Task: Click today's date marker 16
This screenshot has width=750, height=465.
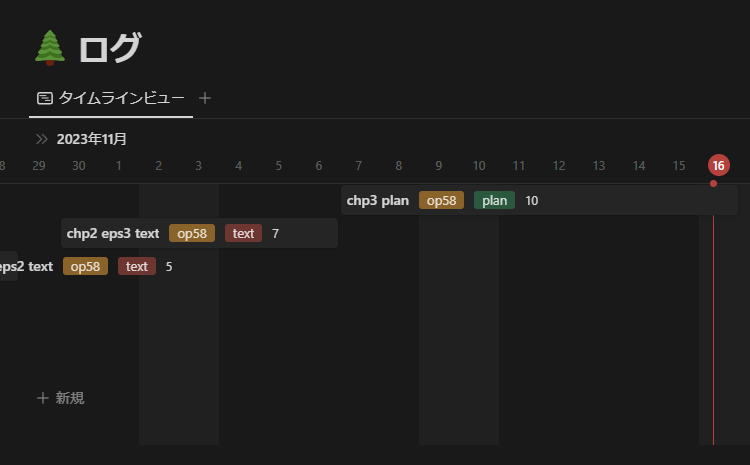Action: pos(718,166)
